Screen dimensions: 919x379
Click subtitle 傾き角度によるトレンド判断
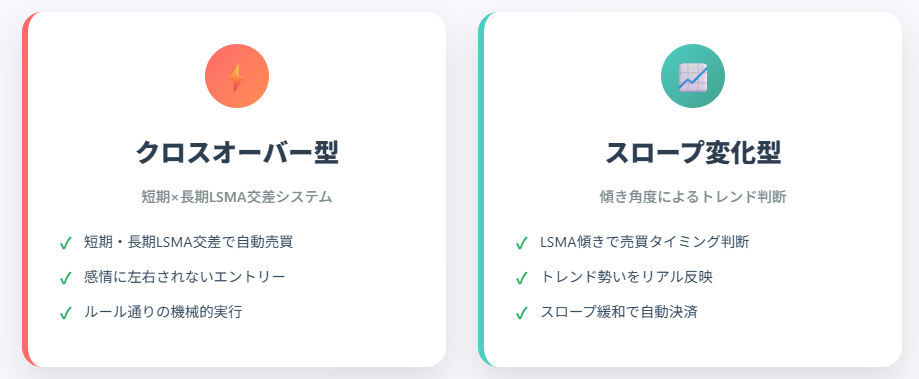pyautogui.click(x=693, y=197)
